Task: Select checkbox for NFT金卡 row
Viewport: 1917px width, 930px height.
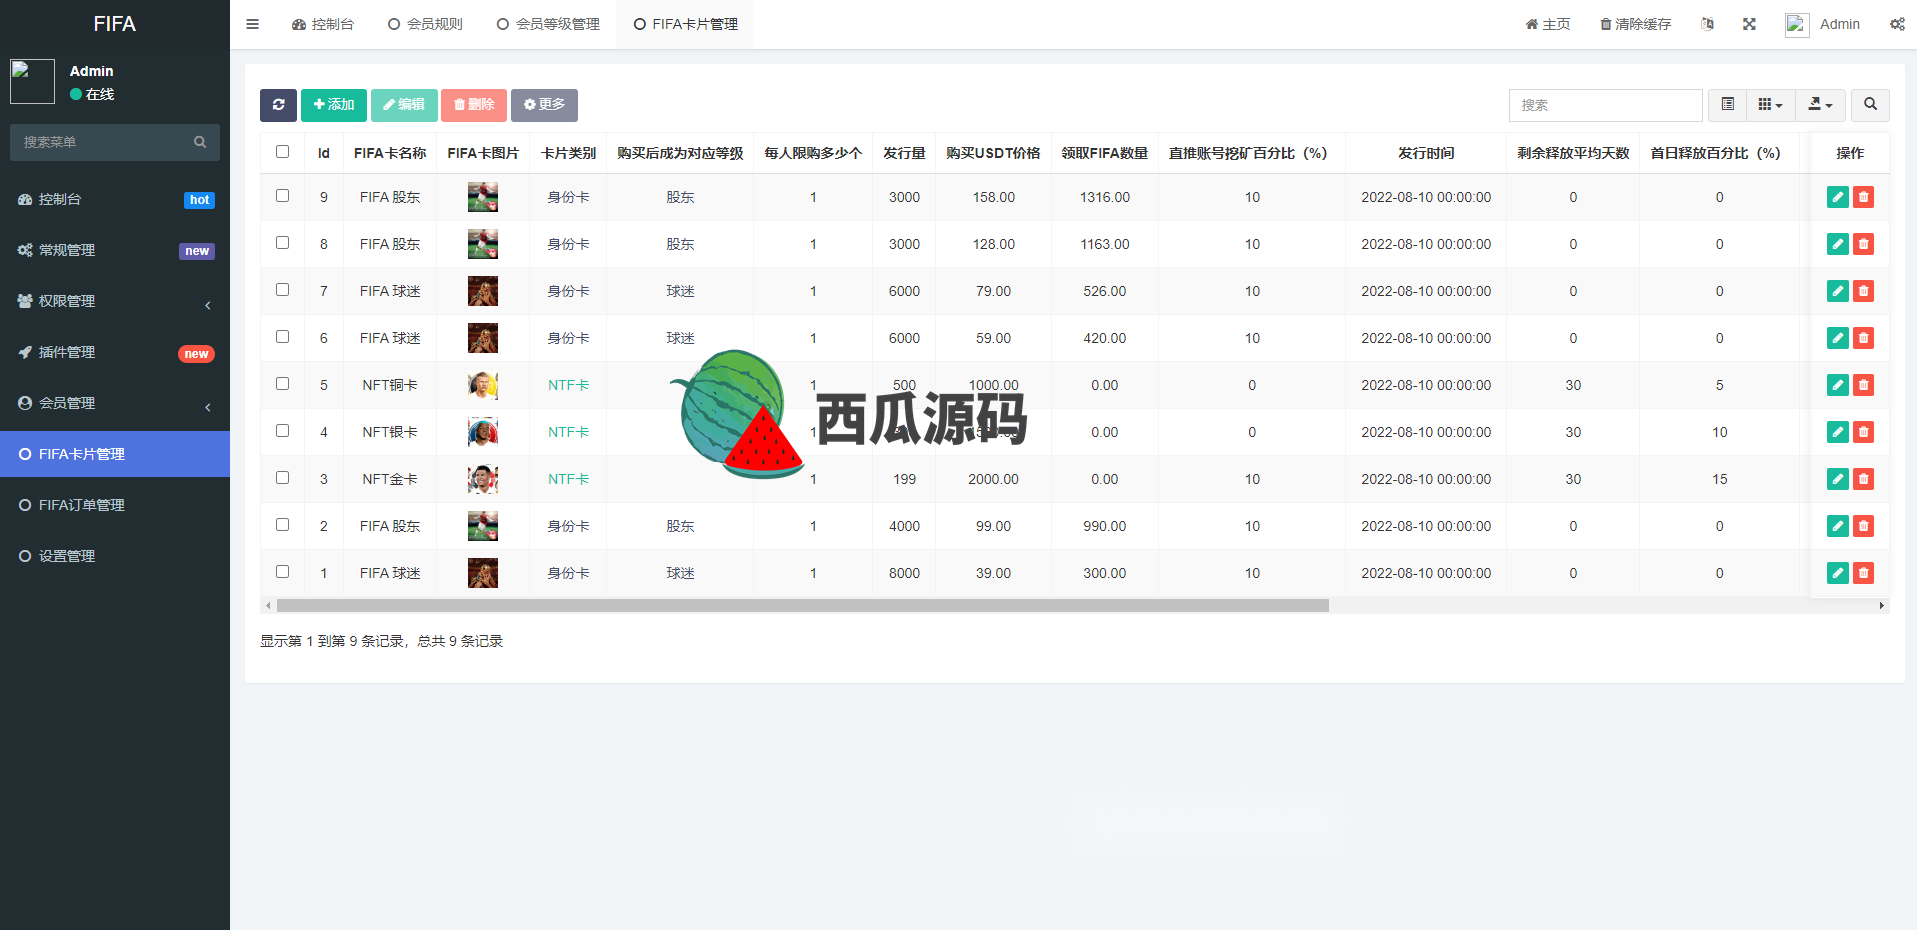Action: point(283,478)
